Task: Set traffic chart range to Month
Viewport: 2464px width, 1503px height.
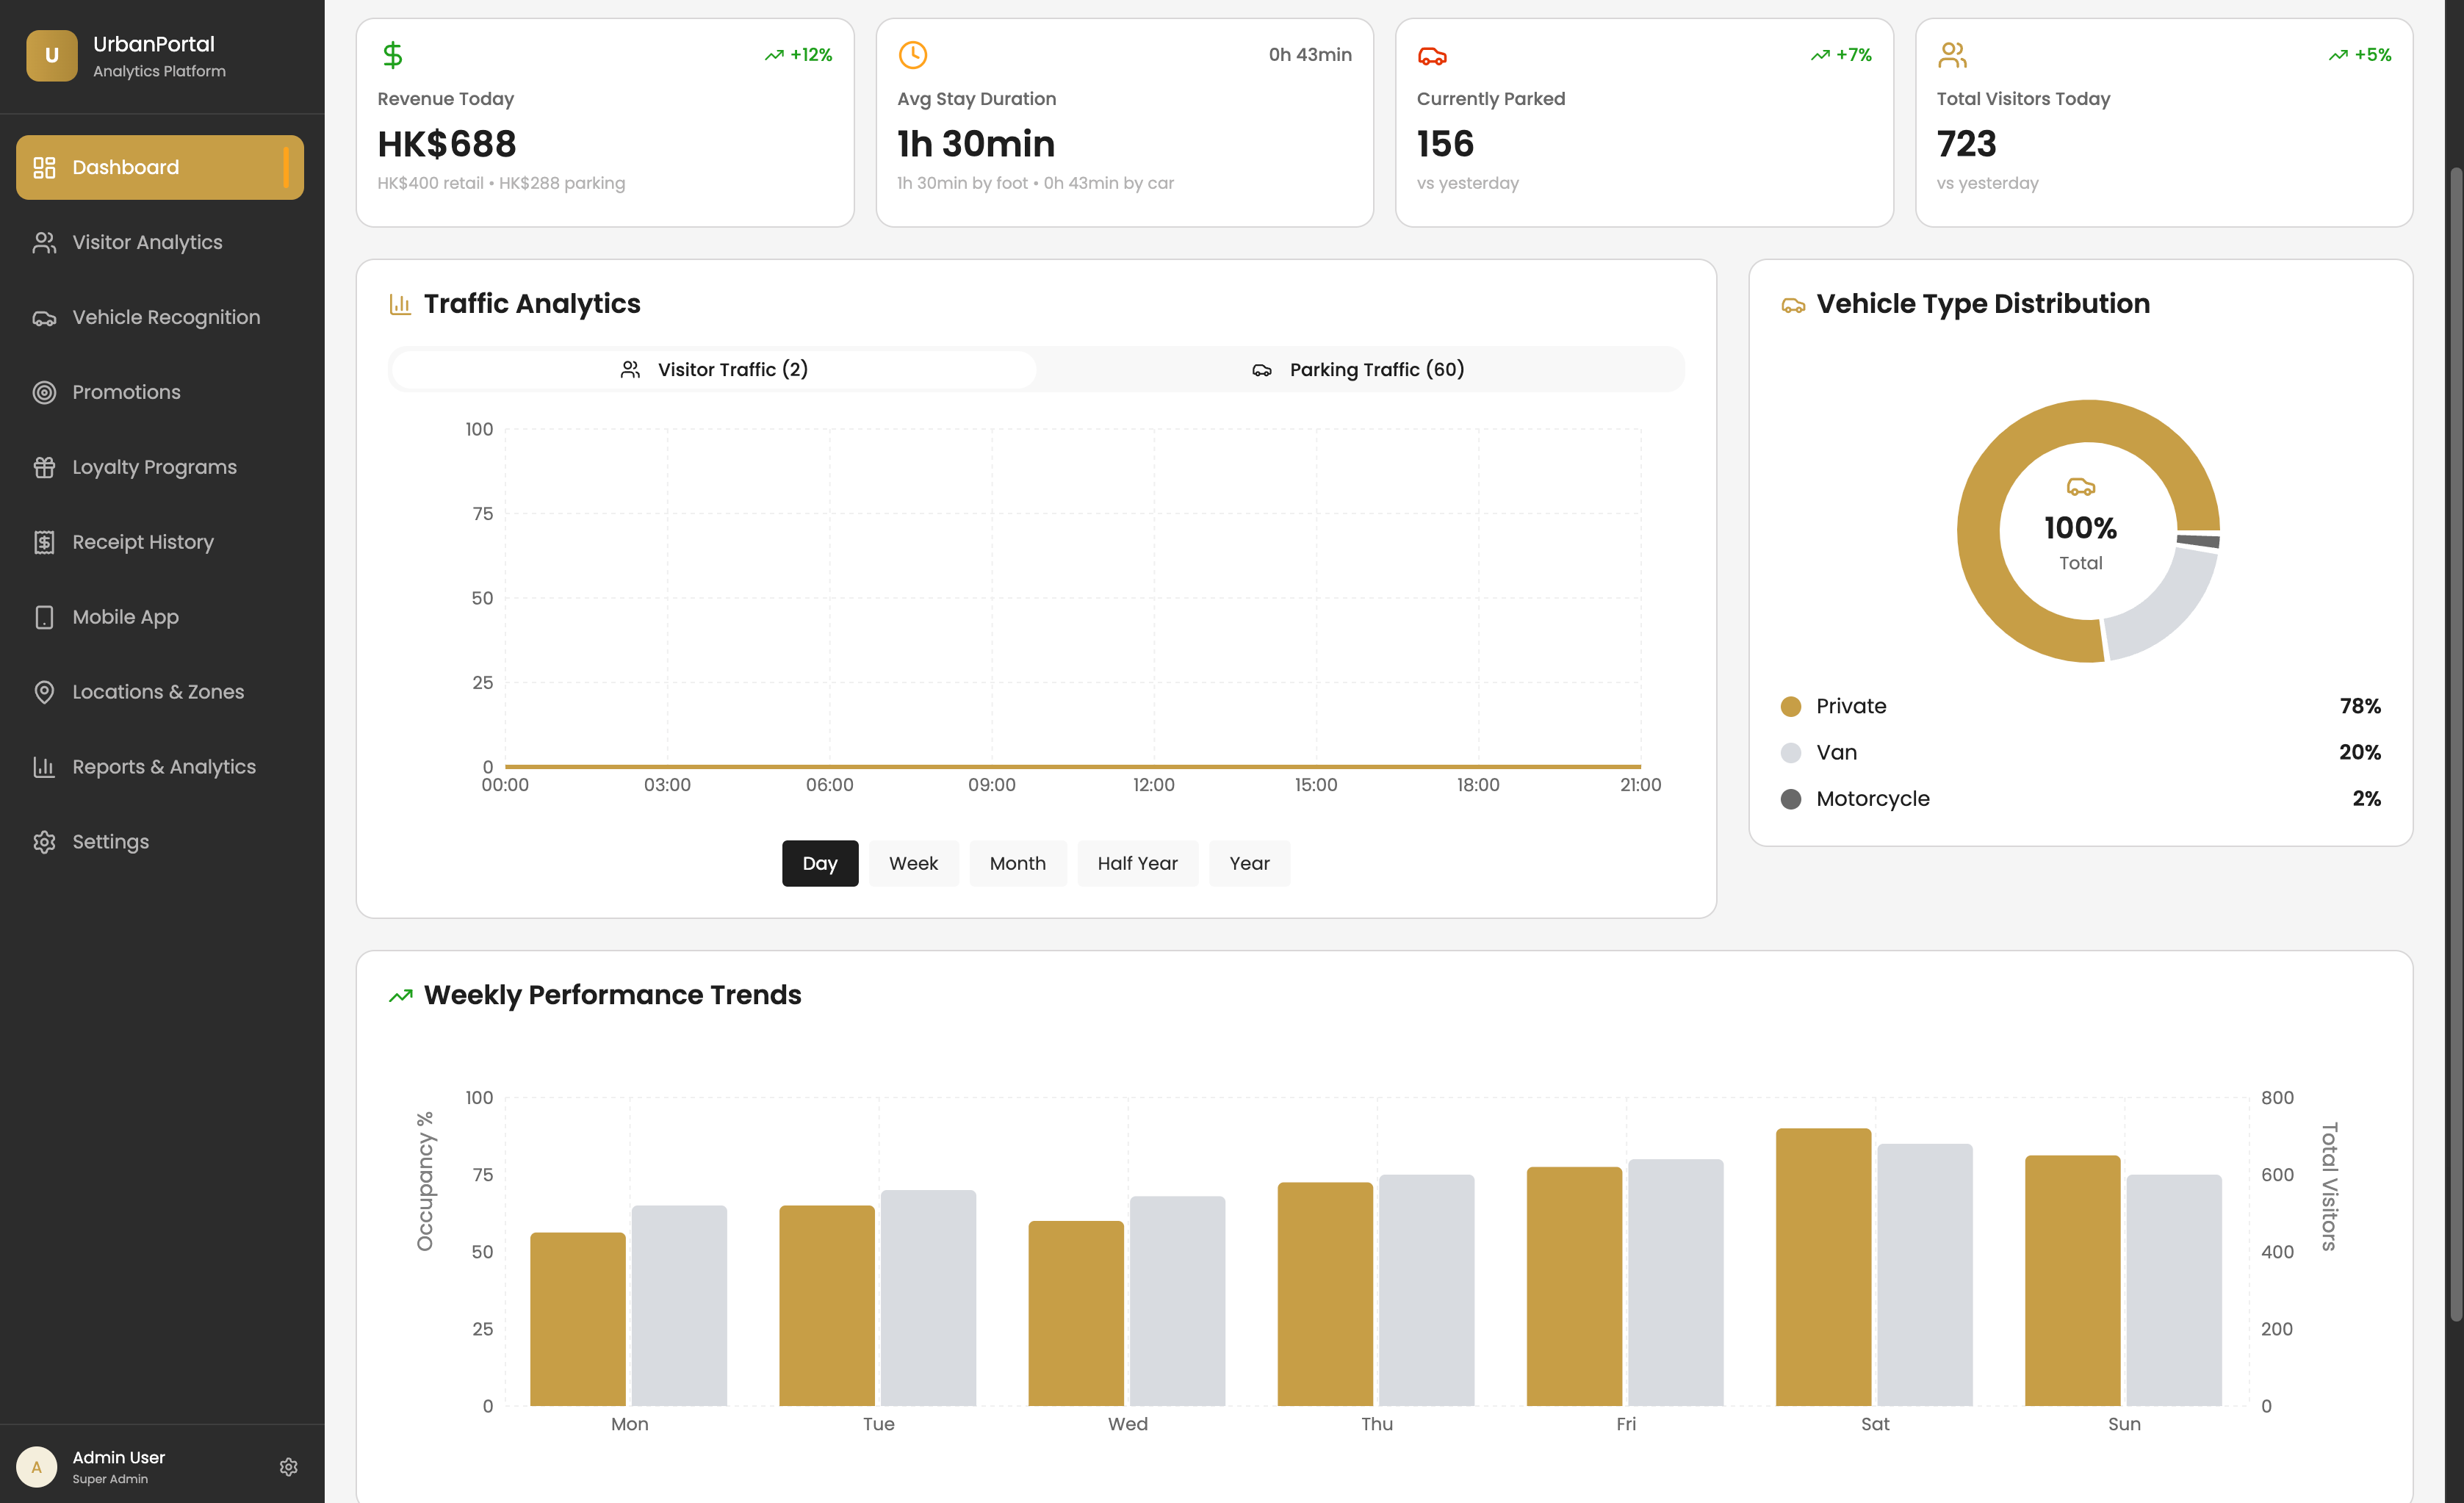Action: click(1017, 863)
